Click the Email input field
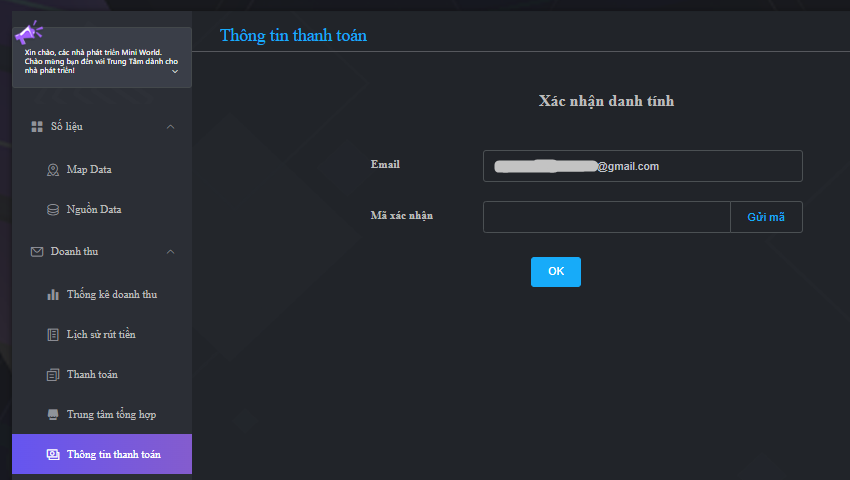This screenshot has height=480, width=850. (x=642, y=166)
